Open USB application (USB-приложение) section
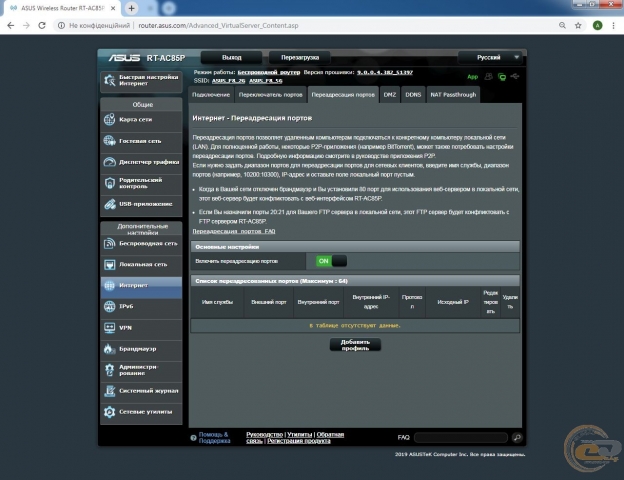Screen dimensions: 624x480 141,204
